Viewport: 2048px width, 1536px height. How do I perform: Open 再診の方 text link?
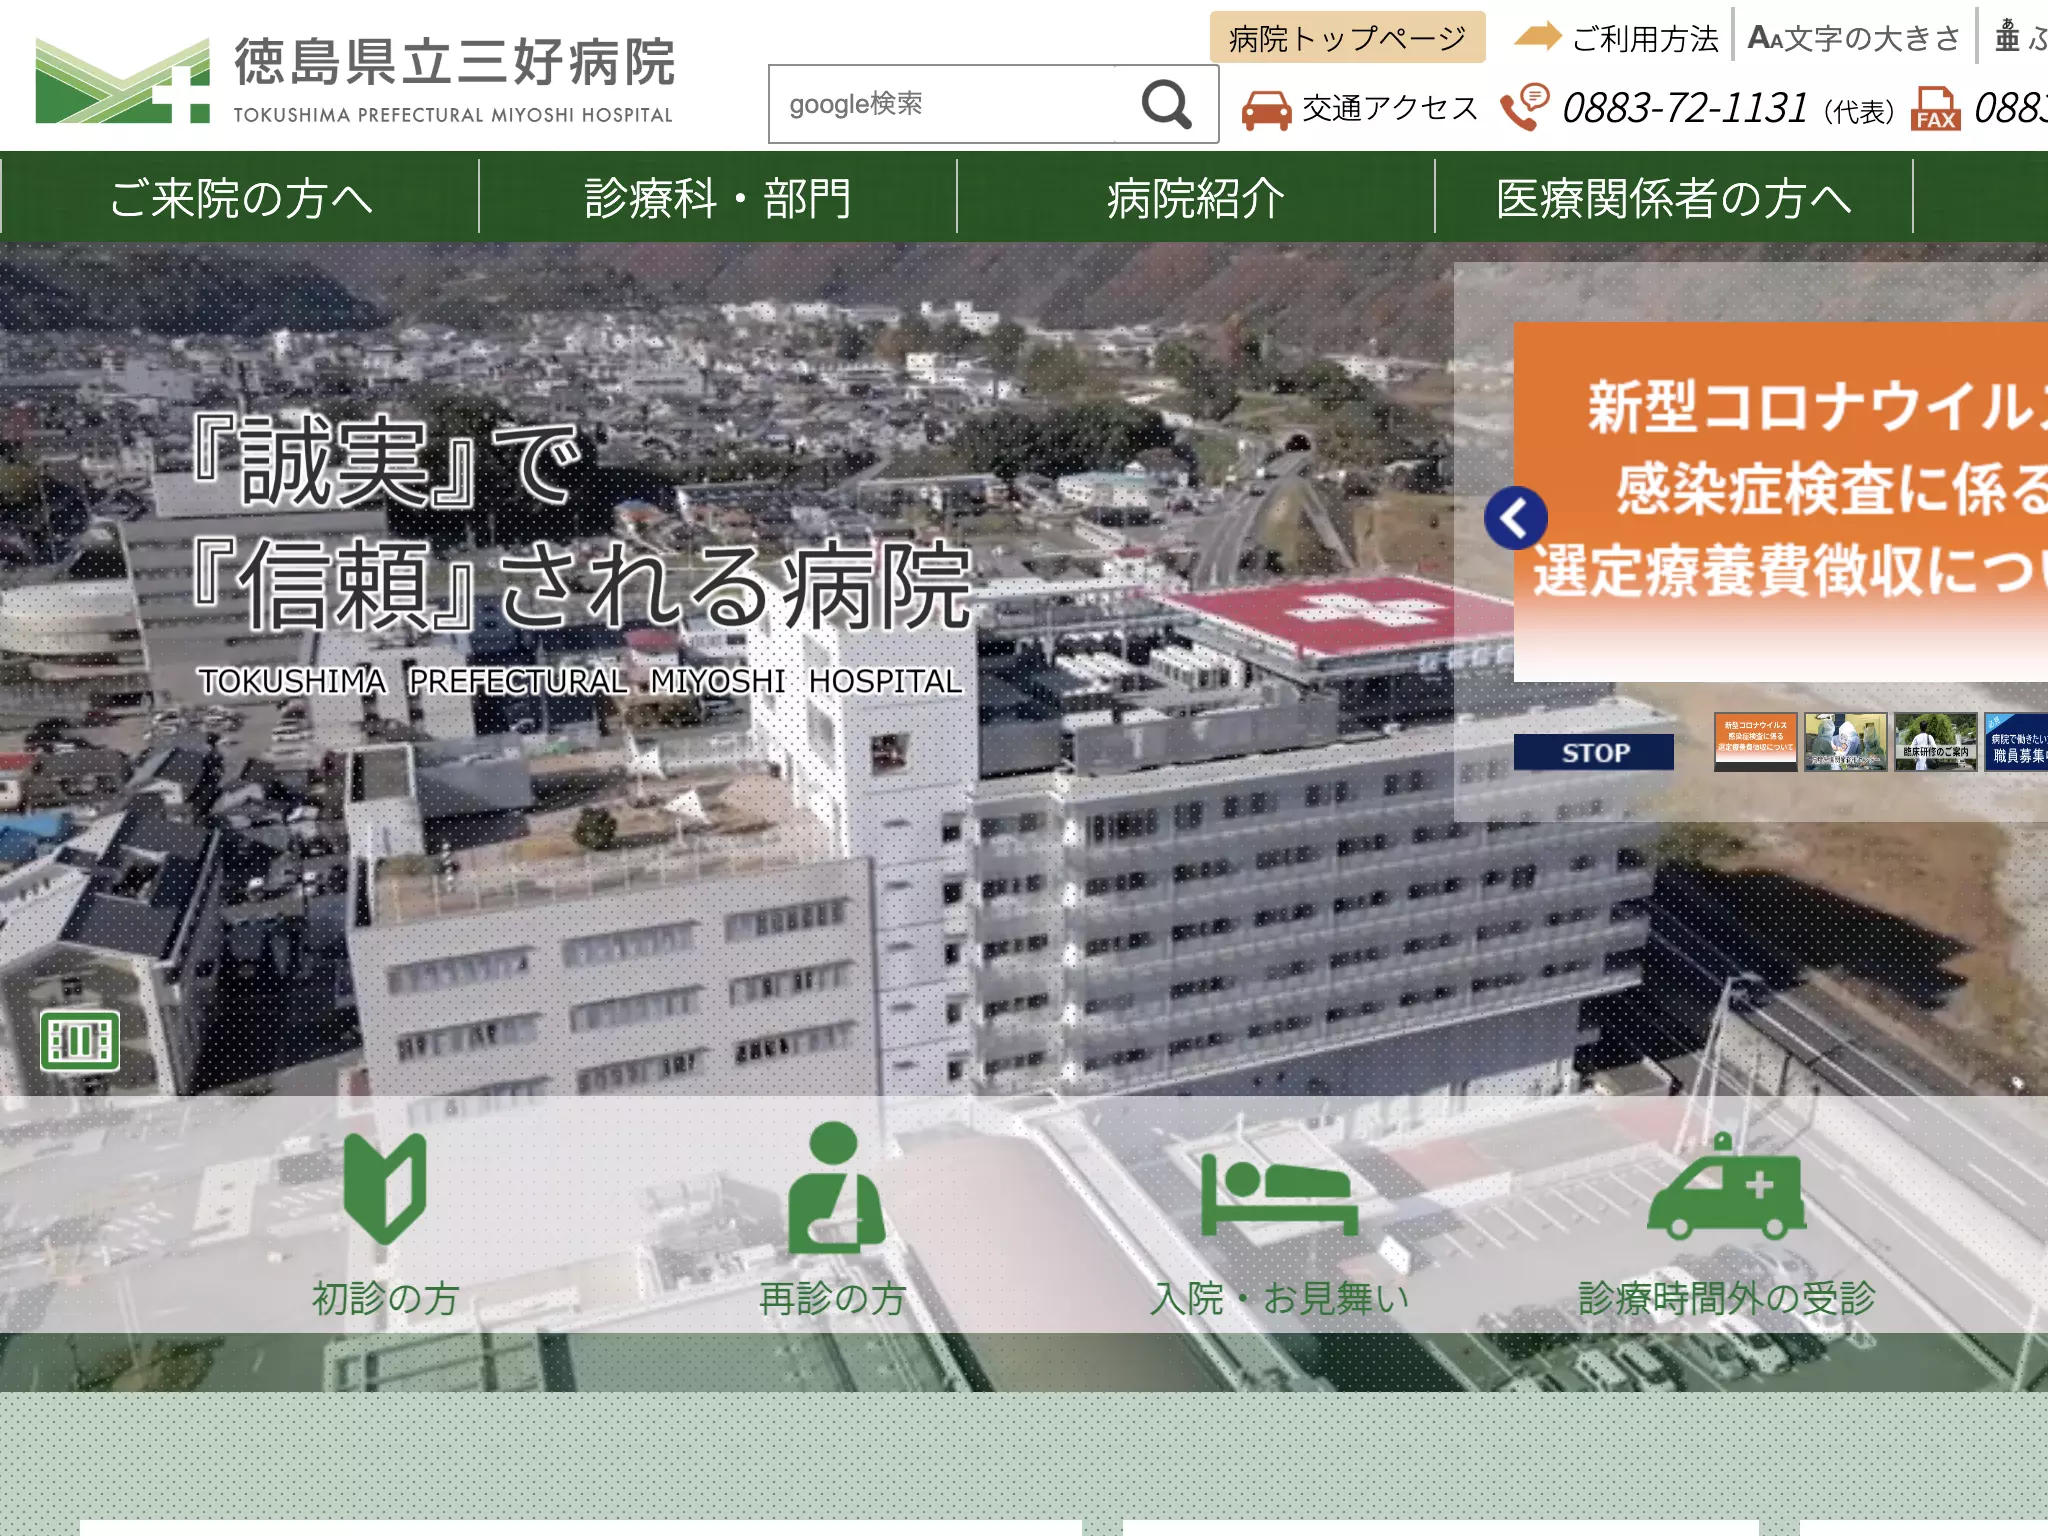point(832,1298)
